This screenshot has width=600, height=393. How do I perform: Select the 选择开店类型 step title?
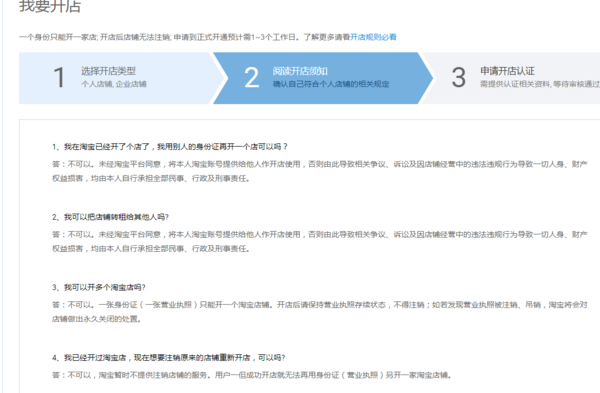pyautogui.click(x=108, y=71)
